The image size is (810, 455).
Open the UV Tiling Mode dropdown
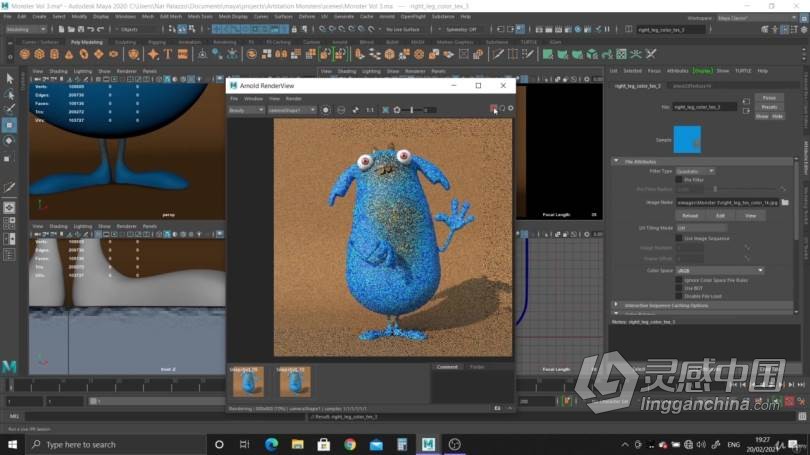tap(702, 228)
